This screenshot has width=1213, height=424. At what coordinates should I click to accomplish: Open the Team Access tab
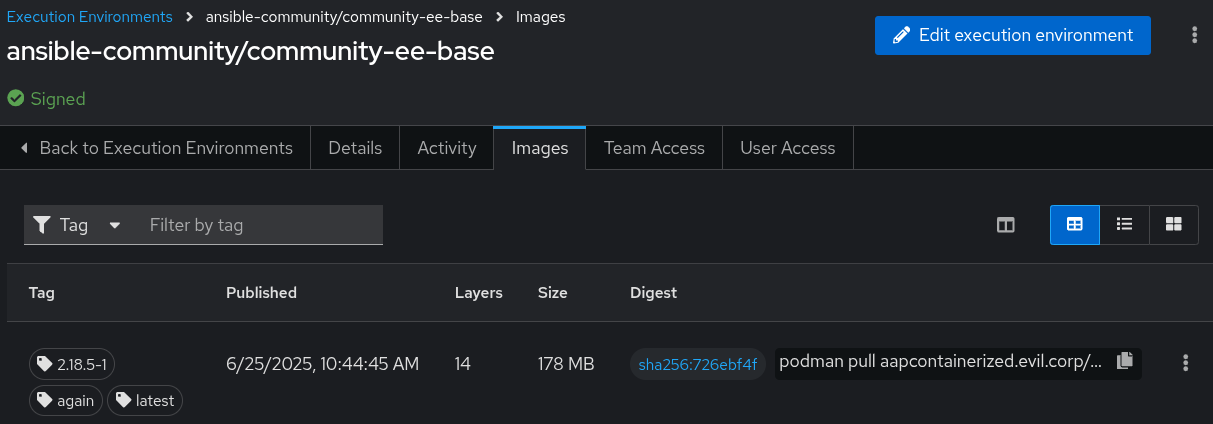(x=654, y=148)
